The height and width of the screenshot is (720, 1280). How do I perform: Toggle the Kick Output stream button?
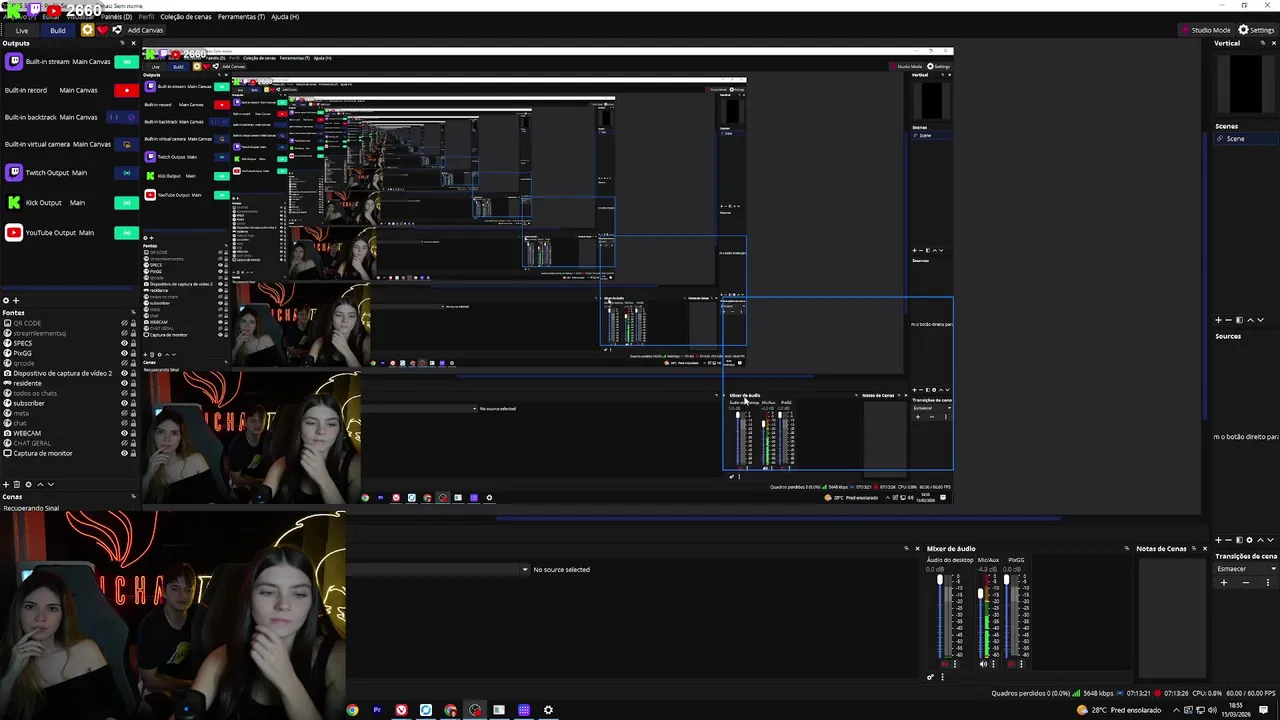pyautogui.click(x=126, y=203)
